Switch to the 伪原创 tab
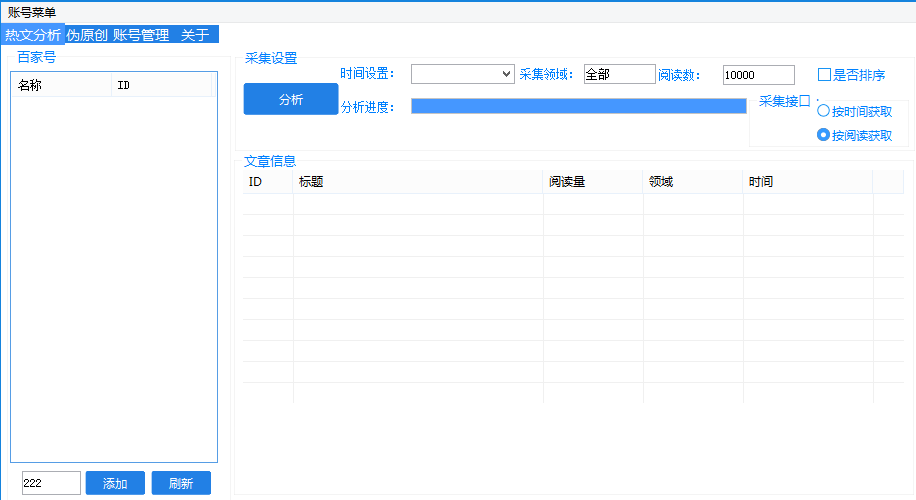Viewport: 916px width, 500px height. point(87,35)
